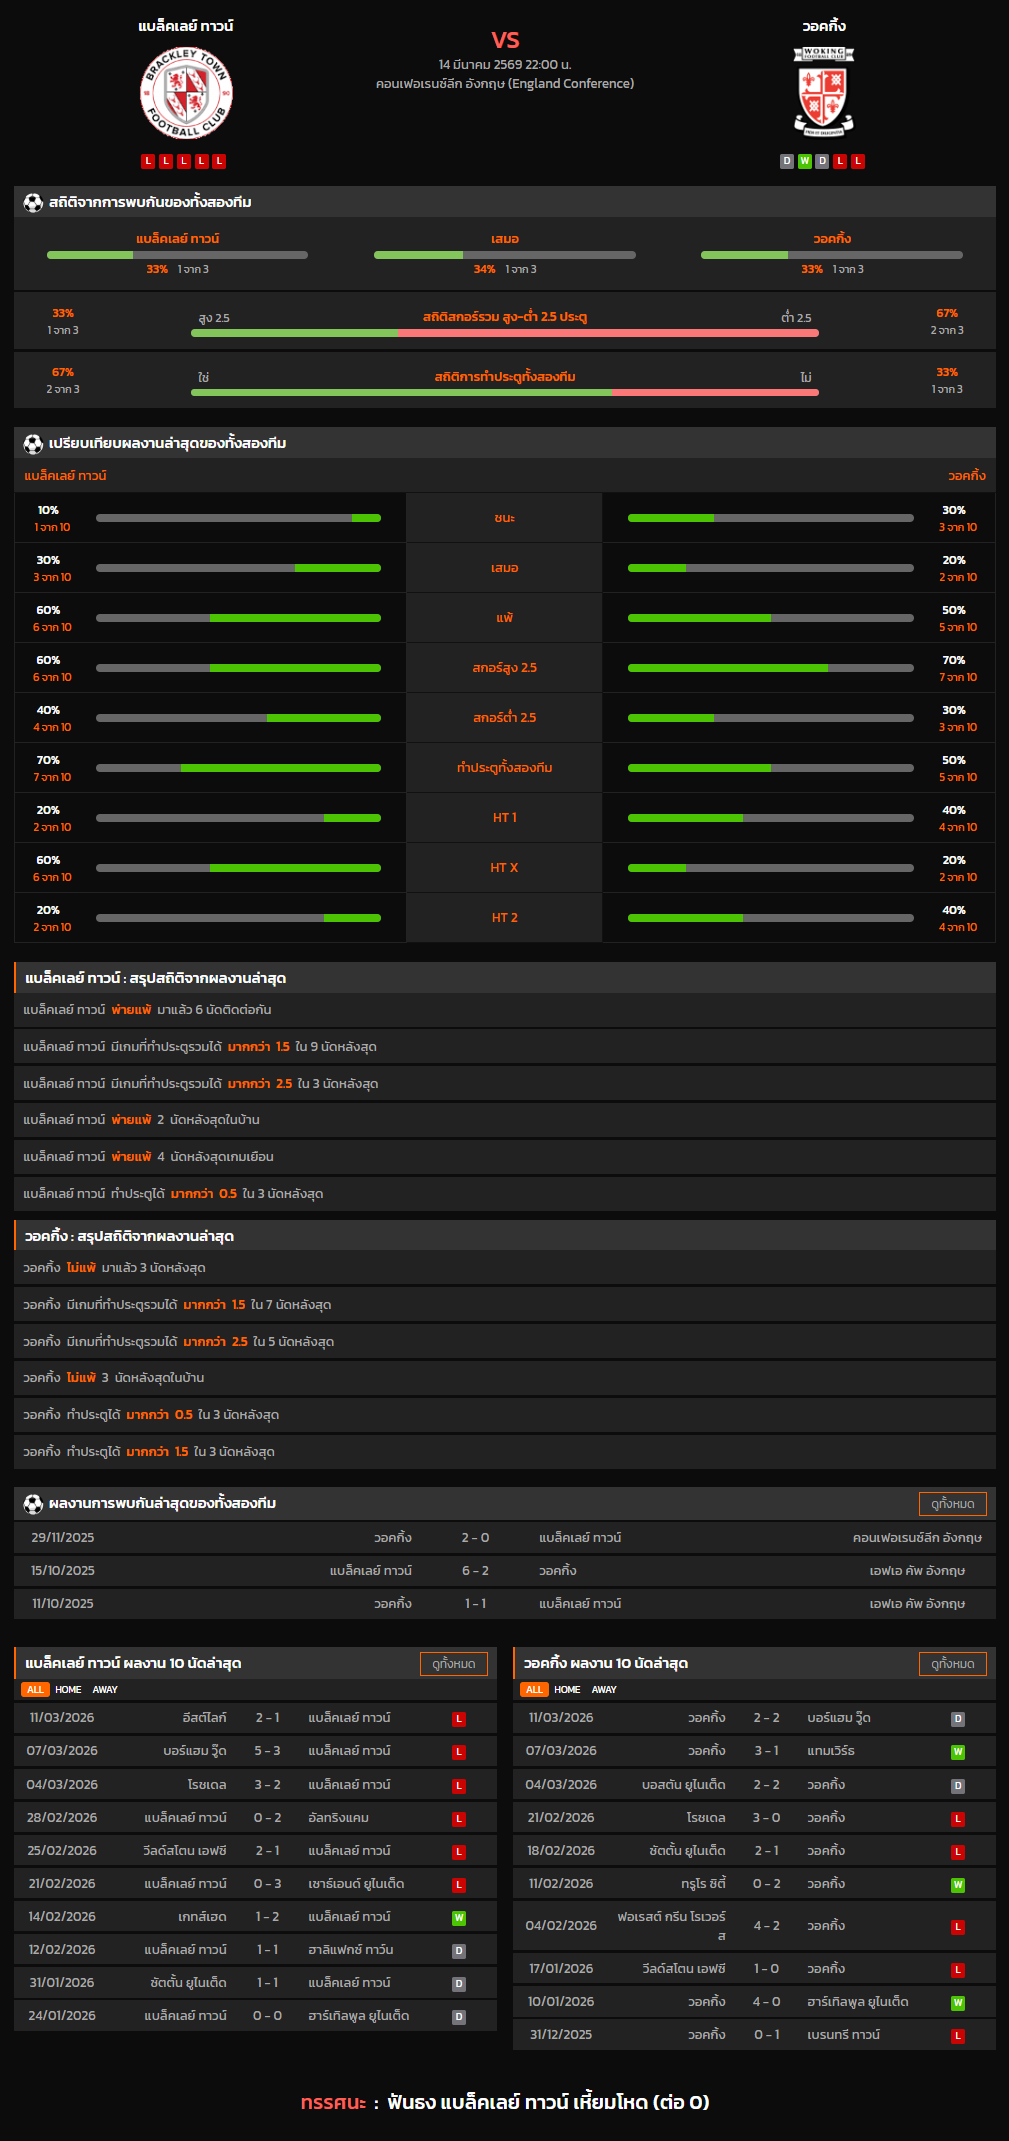This screenshot has height=2141, width=1009.
Task: Click soccer ball icon beside recent form comparison header
Action: [33, 443]
